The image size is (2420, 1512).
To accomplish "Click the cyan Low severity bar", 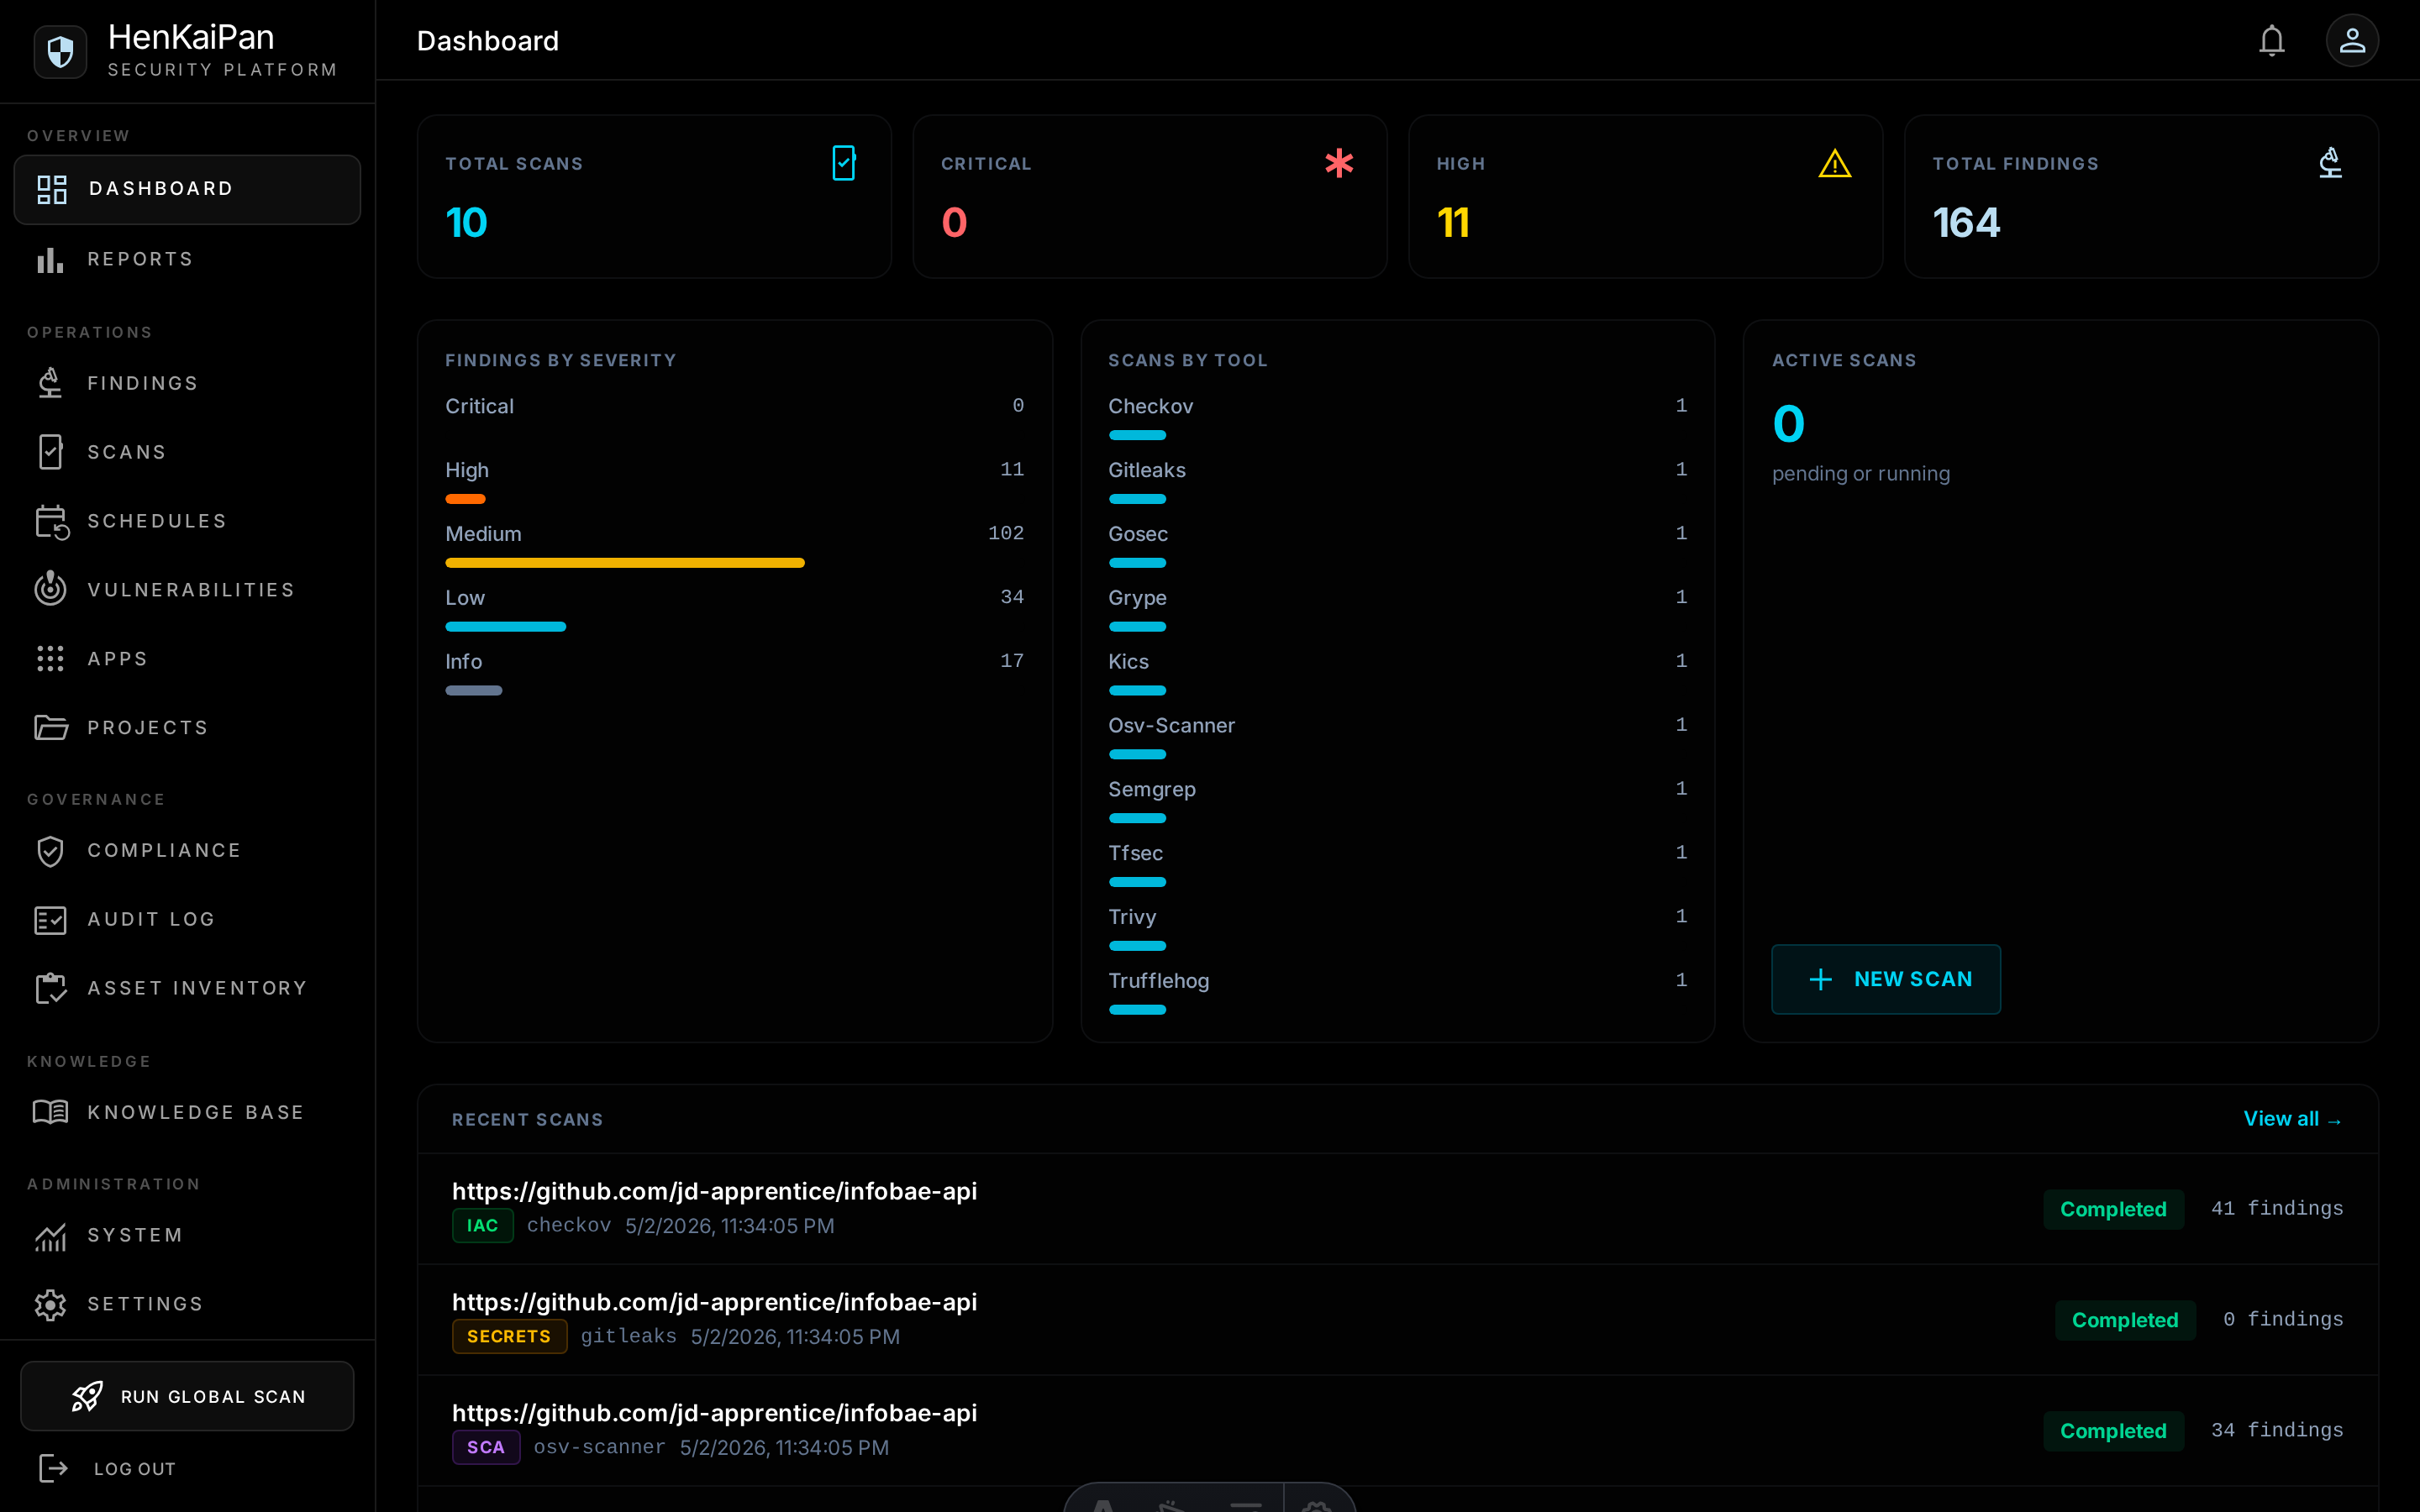I will (x=506, y=627).
